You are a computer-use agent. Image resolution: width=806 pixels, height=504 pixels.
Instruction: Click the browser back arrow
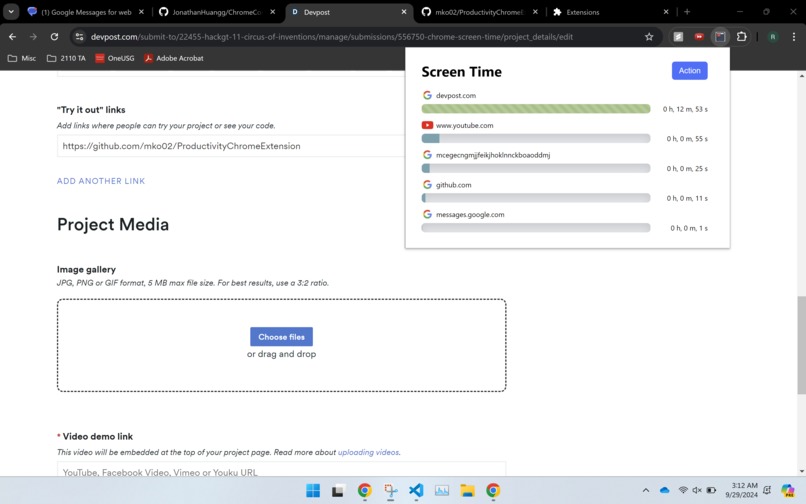pos(12,37)
